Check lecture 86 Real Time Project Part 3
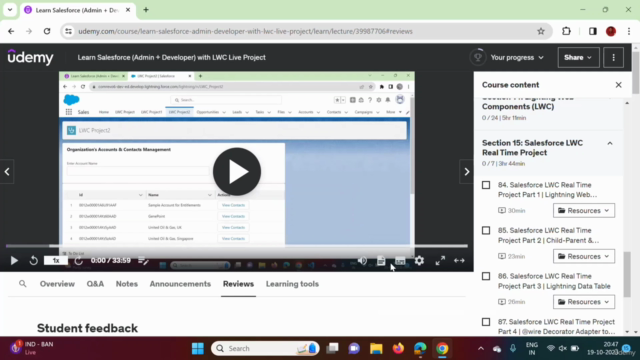Viewport: 640px width, 360px height. coord(486,276)
